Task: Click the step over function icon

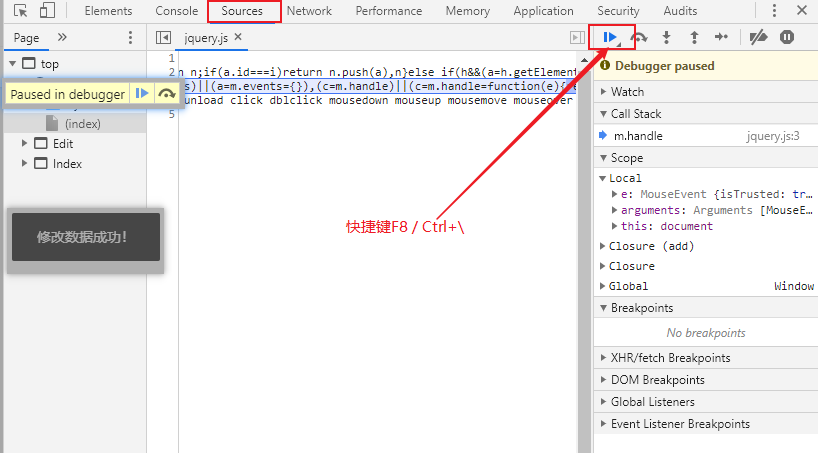Action: pos(639,37)
